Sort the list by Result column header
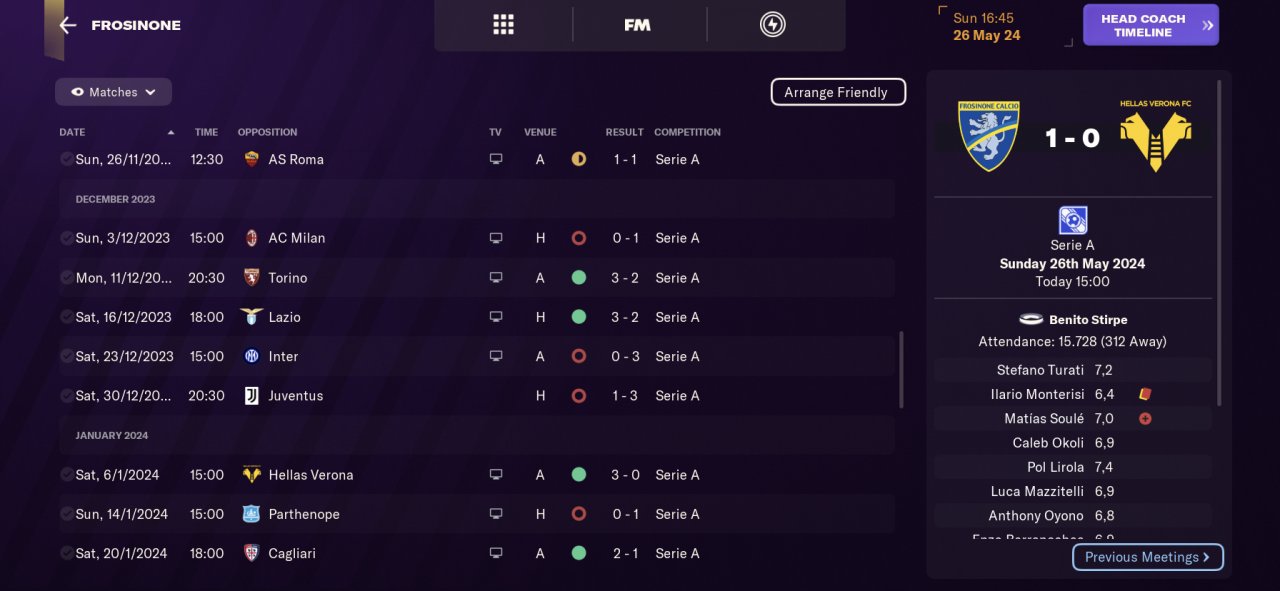 point(624,132)
